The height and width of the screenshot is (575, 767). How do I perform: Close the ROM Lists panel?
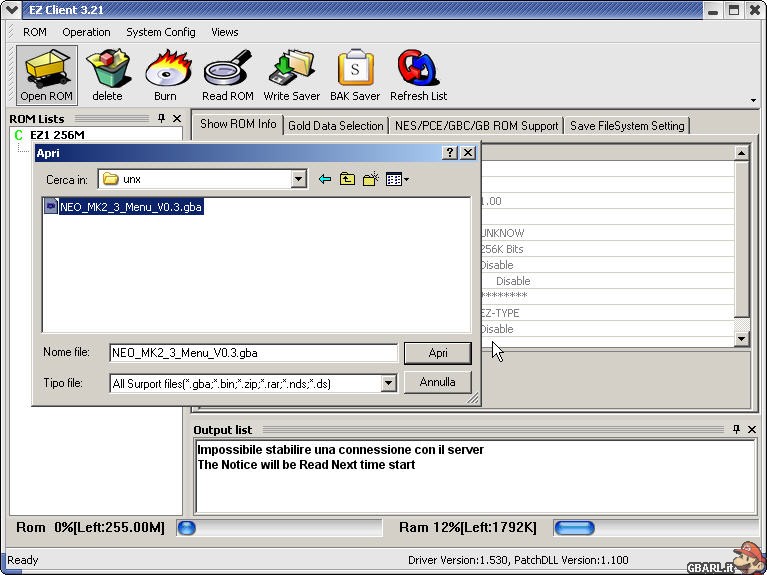click(177, 118)
